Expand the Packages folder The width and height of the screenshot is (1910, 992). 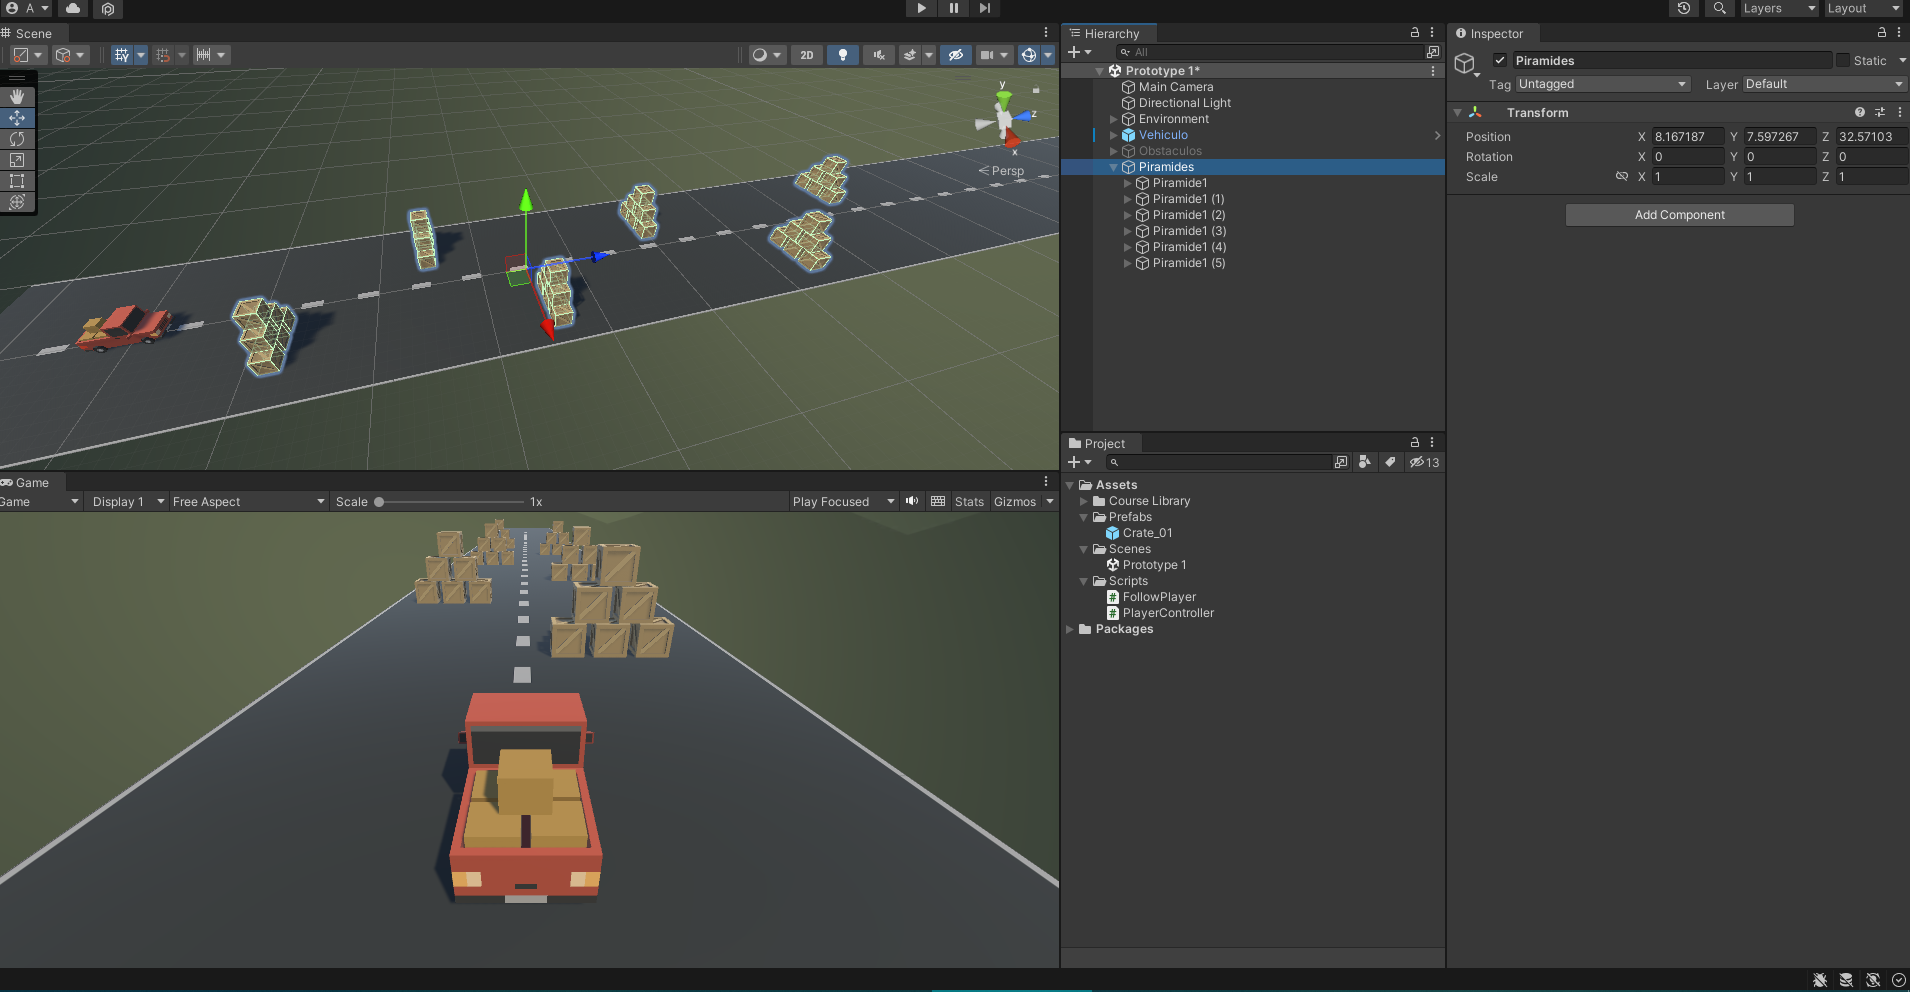(1069, 629)
